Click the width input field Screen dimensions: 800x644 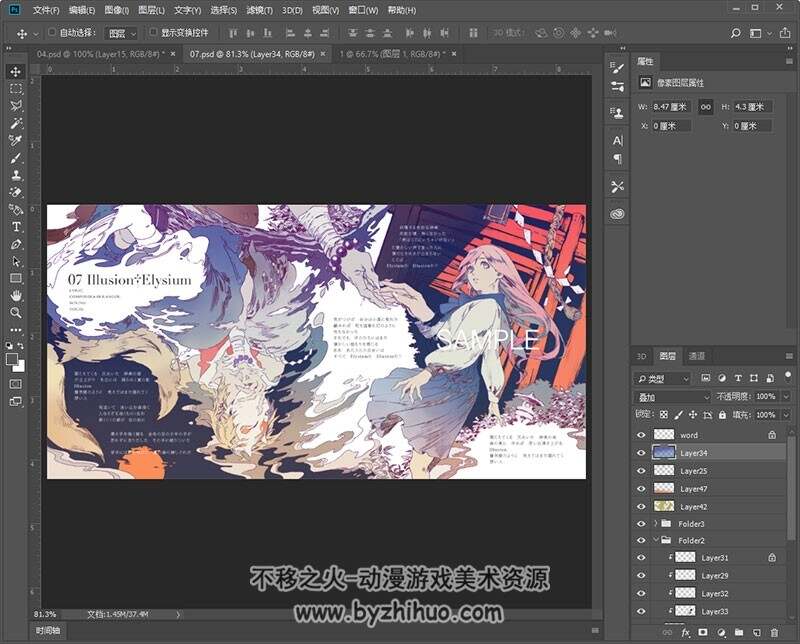pyautogui.click(x=671, y=107)
